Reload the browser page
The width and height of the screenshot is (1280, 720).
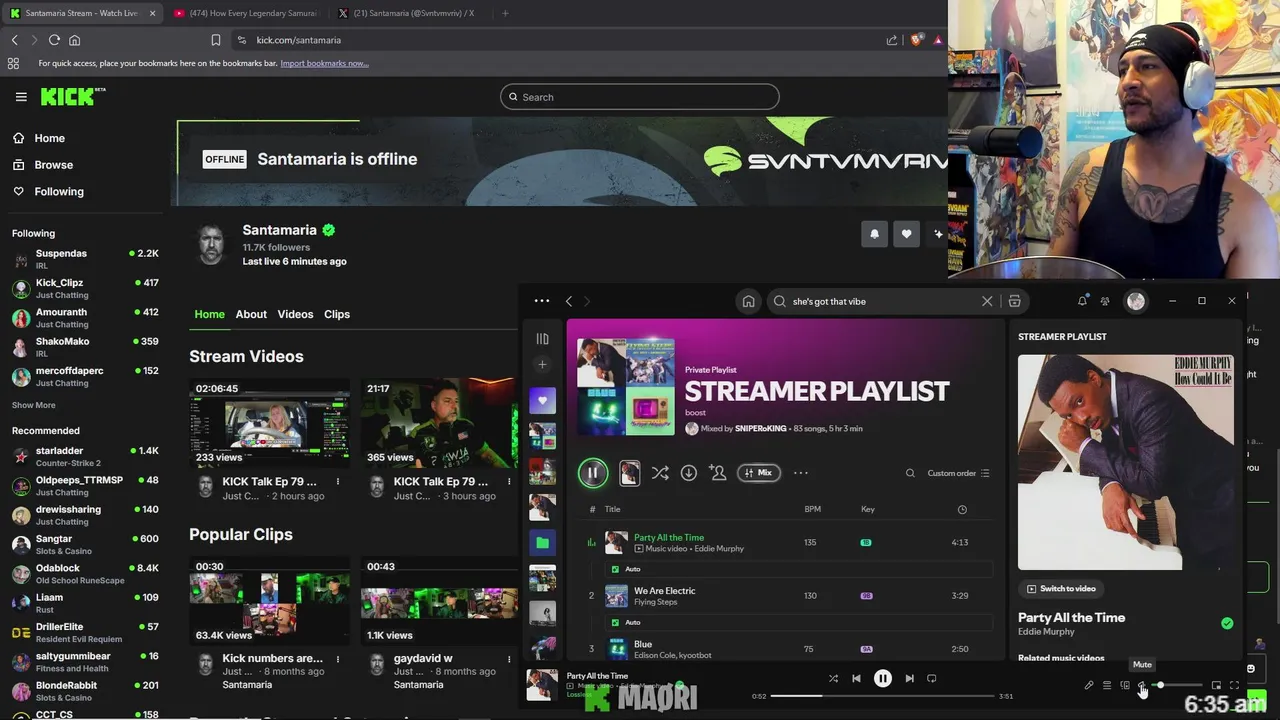[54, 40]
